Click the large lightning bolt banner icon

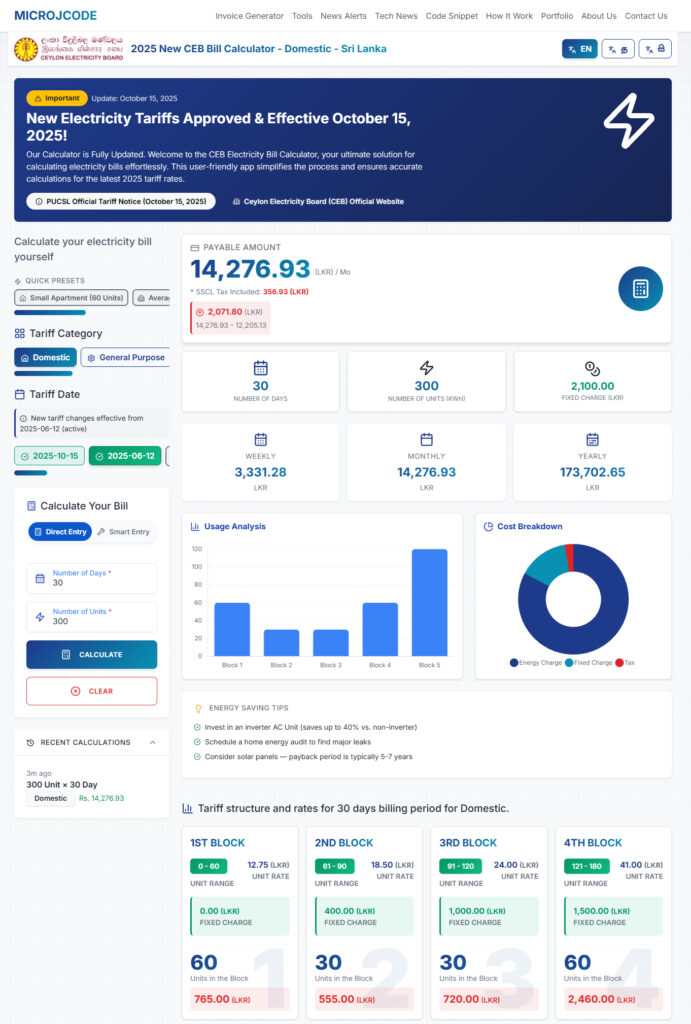click(629, 121)
